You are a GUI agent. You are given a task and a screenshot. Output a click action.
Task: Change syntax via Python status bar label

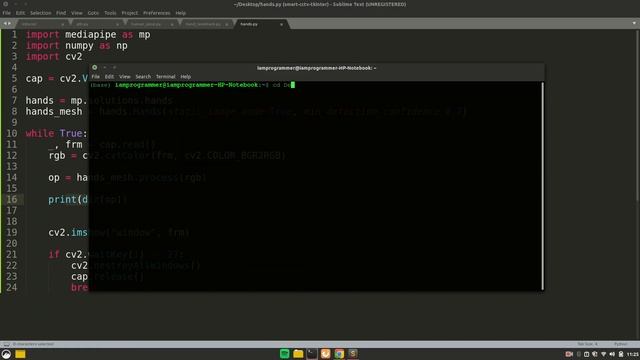click(621, 344)
